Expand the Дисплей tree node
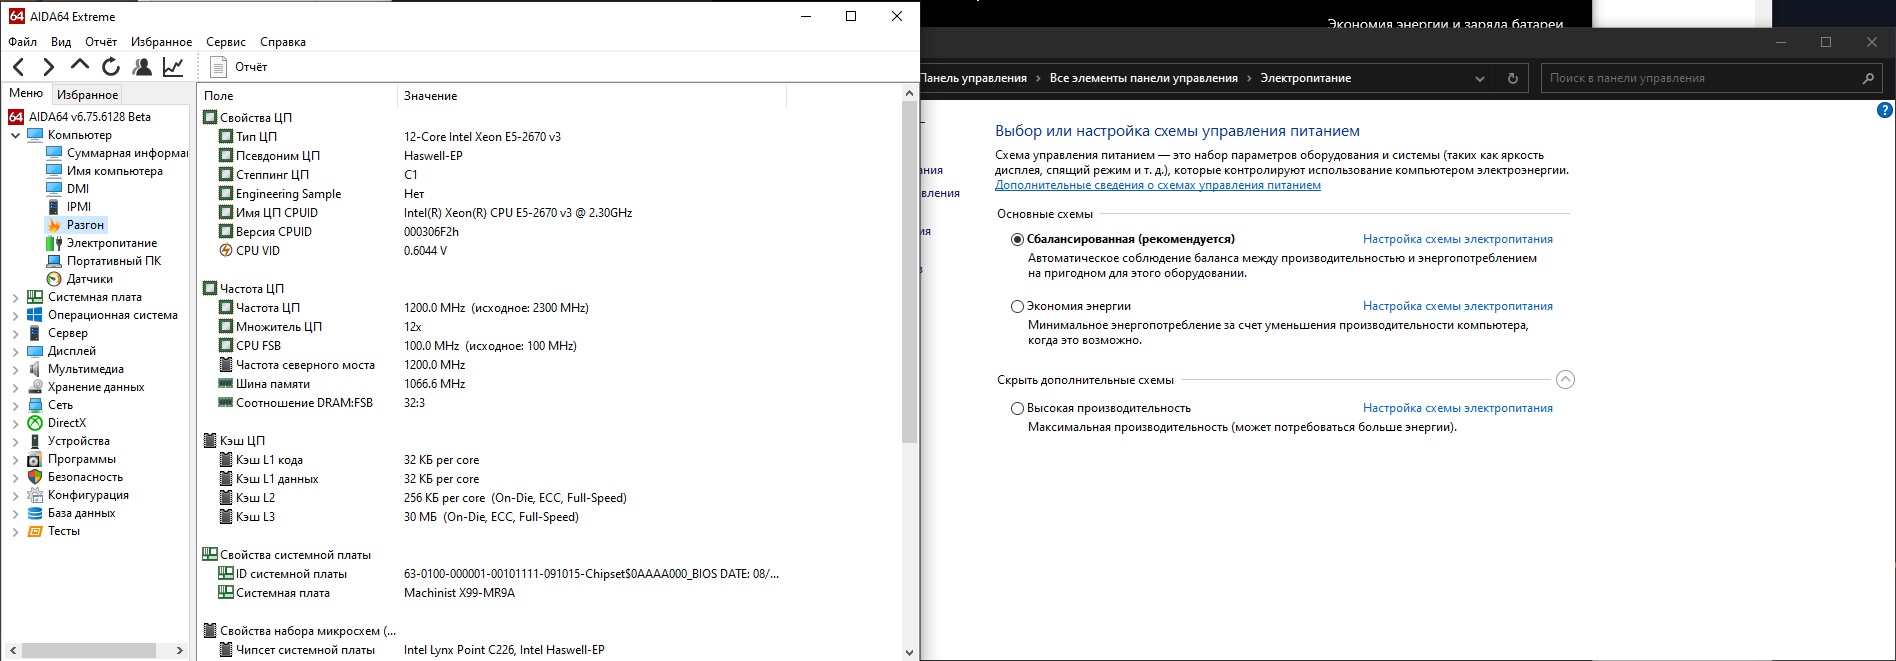 [x=15, y=351]
